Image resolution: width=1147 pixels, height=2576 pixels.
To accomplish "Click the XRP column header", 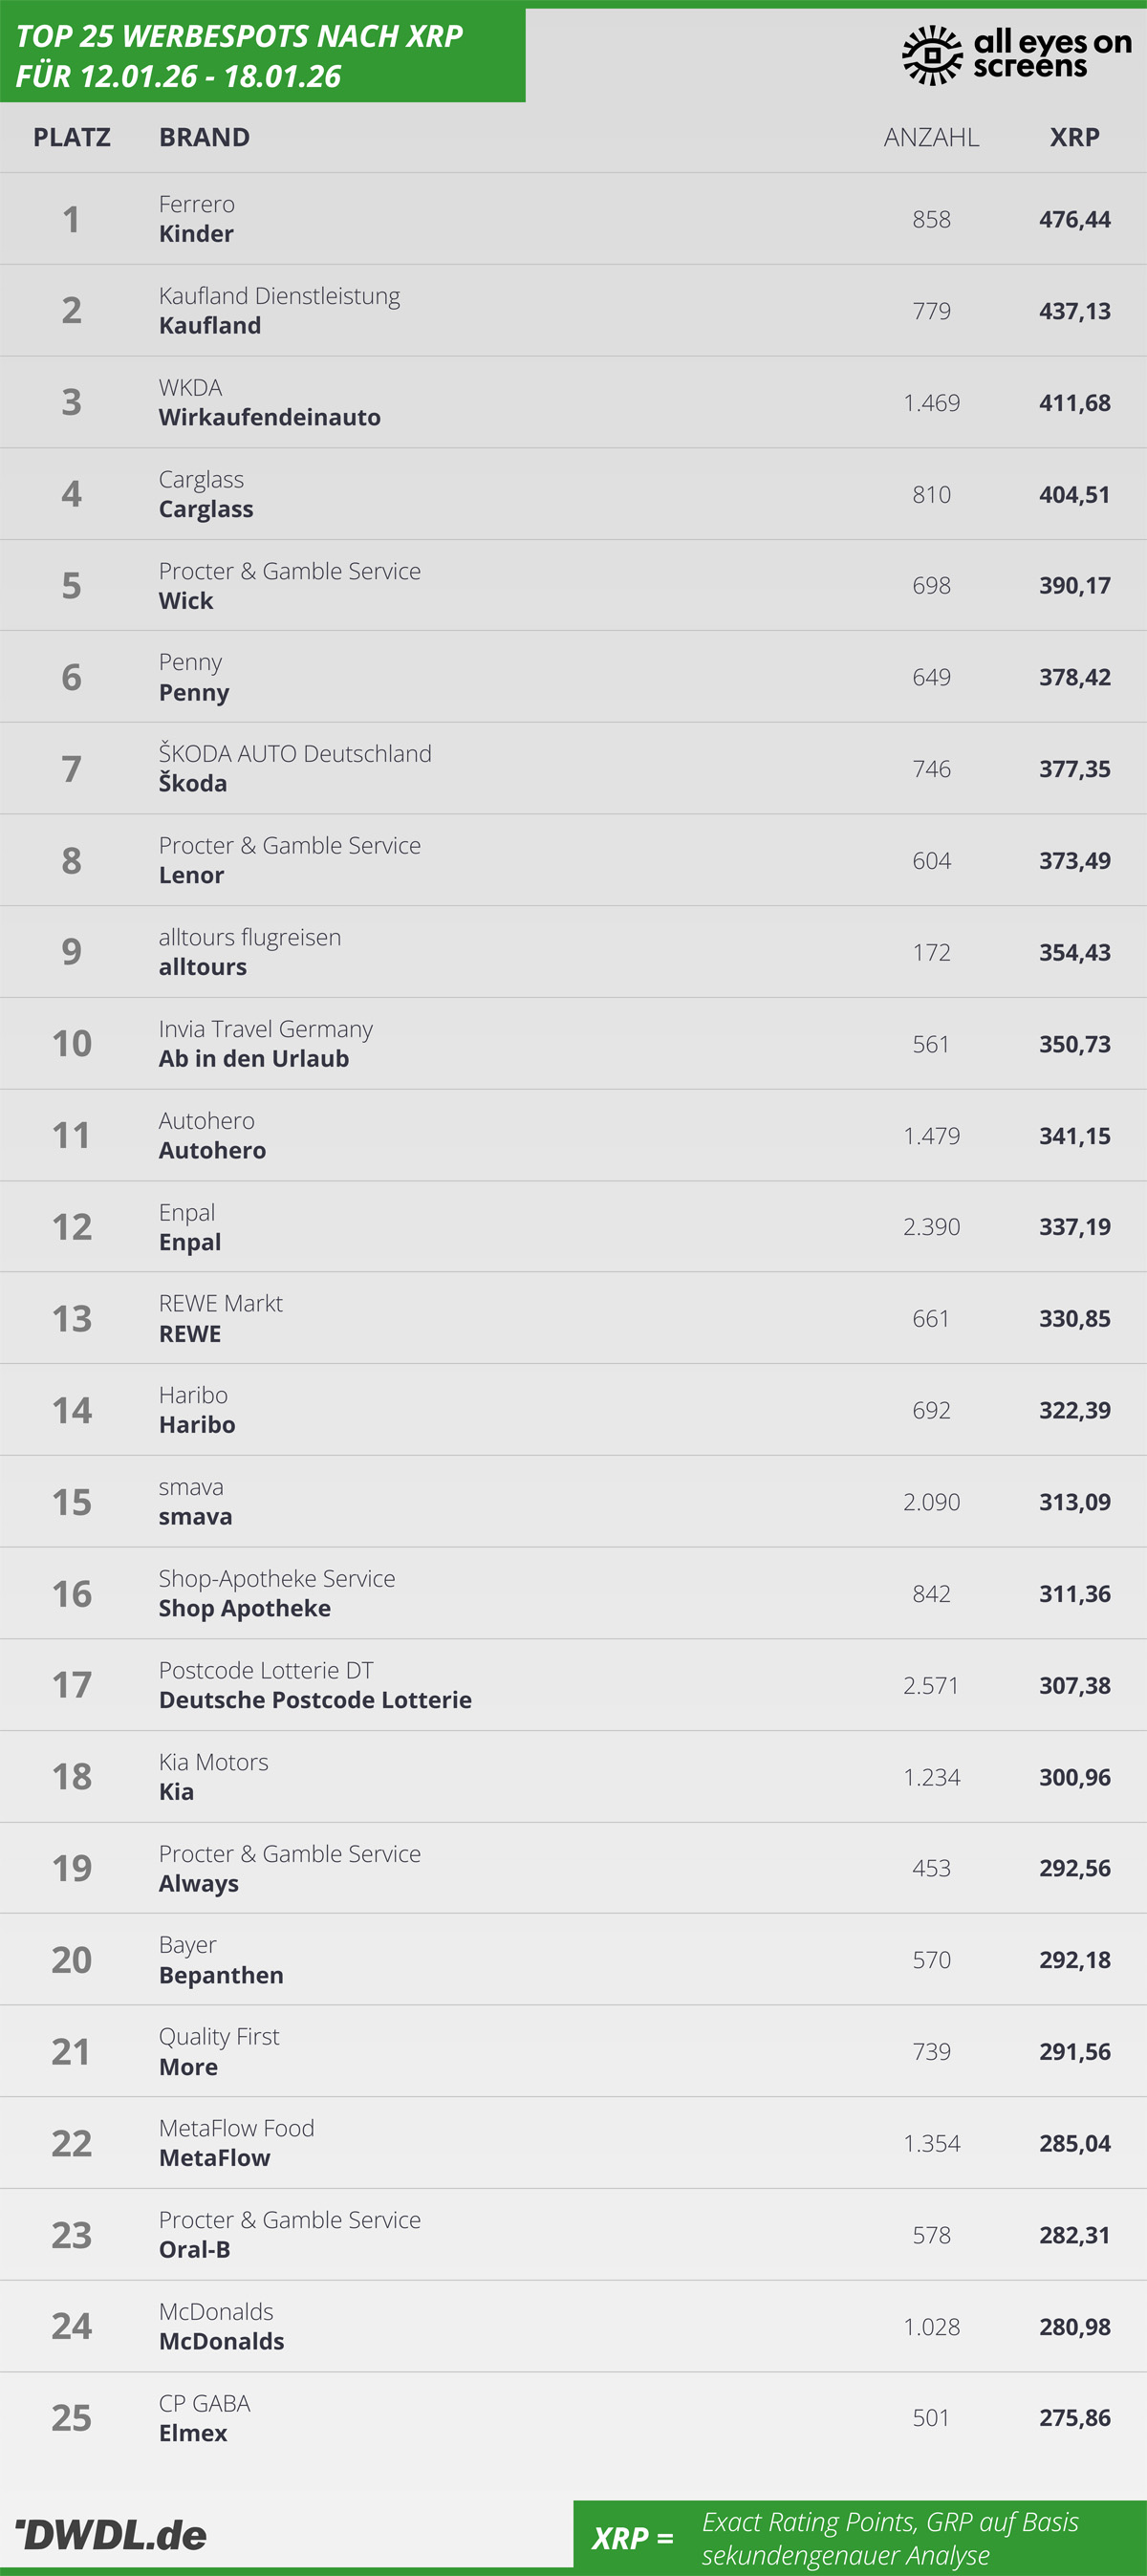I will (x=1074, y=137).
